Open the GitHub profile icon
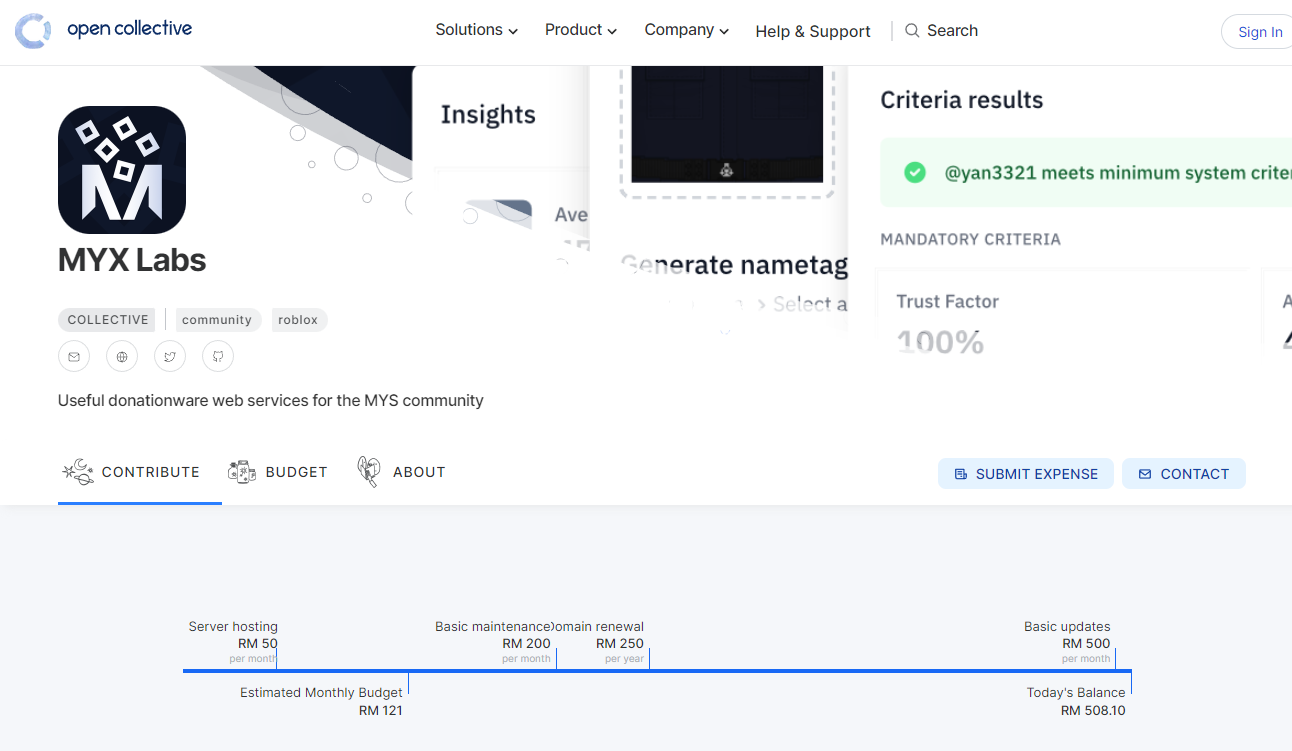Viewport: 1292px width, 751px height. coord(218,356)
